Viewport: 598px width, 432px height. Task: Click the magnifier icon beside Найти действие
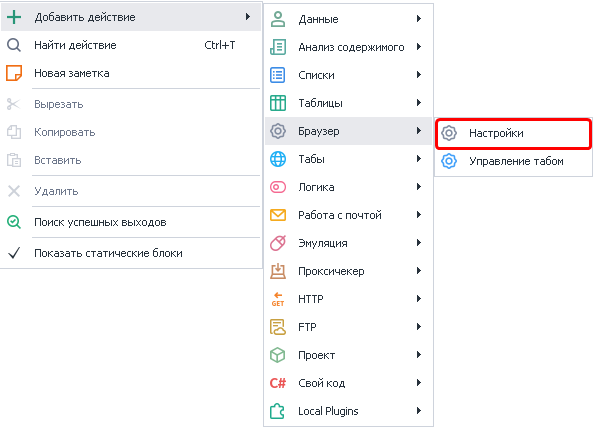(14, 45)
